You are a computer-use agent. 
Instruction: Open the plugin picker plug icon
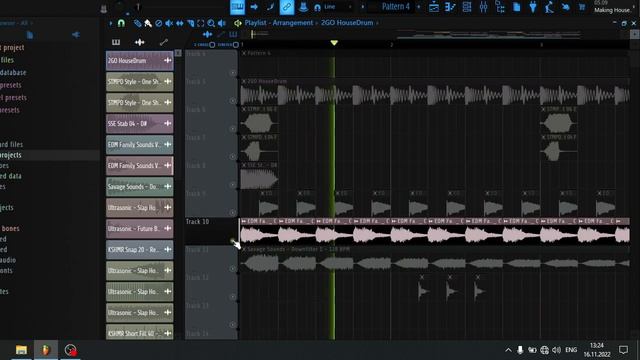pos(533,7)
